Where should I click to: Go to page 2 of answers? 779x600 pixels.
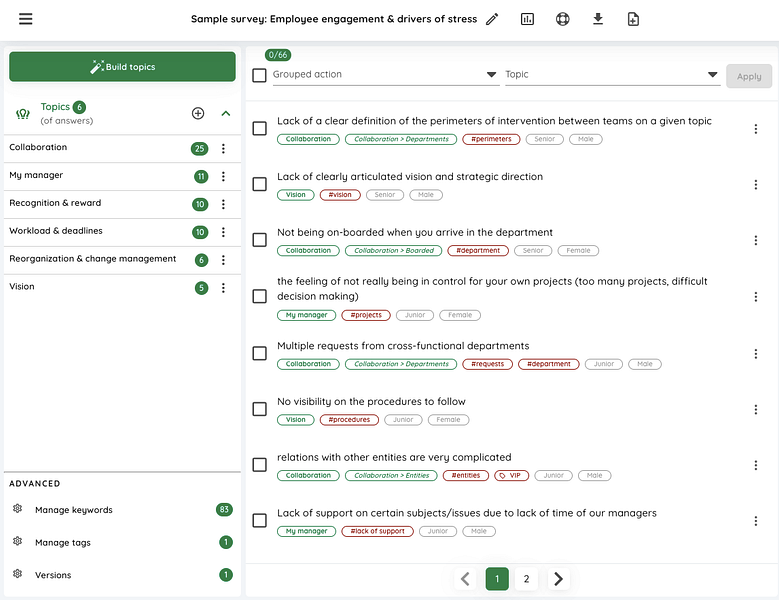[526, 579]
